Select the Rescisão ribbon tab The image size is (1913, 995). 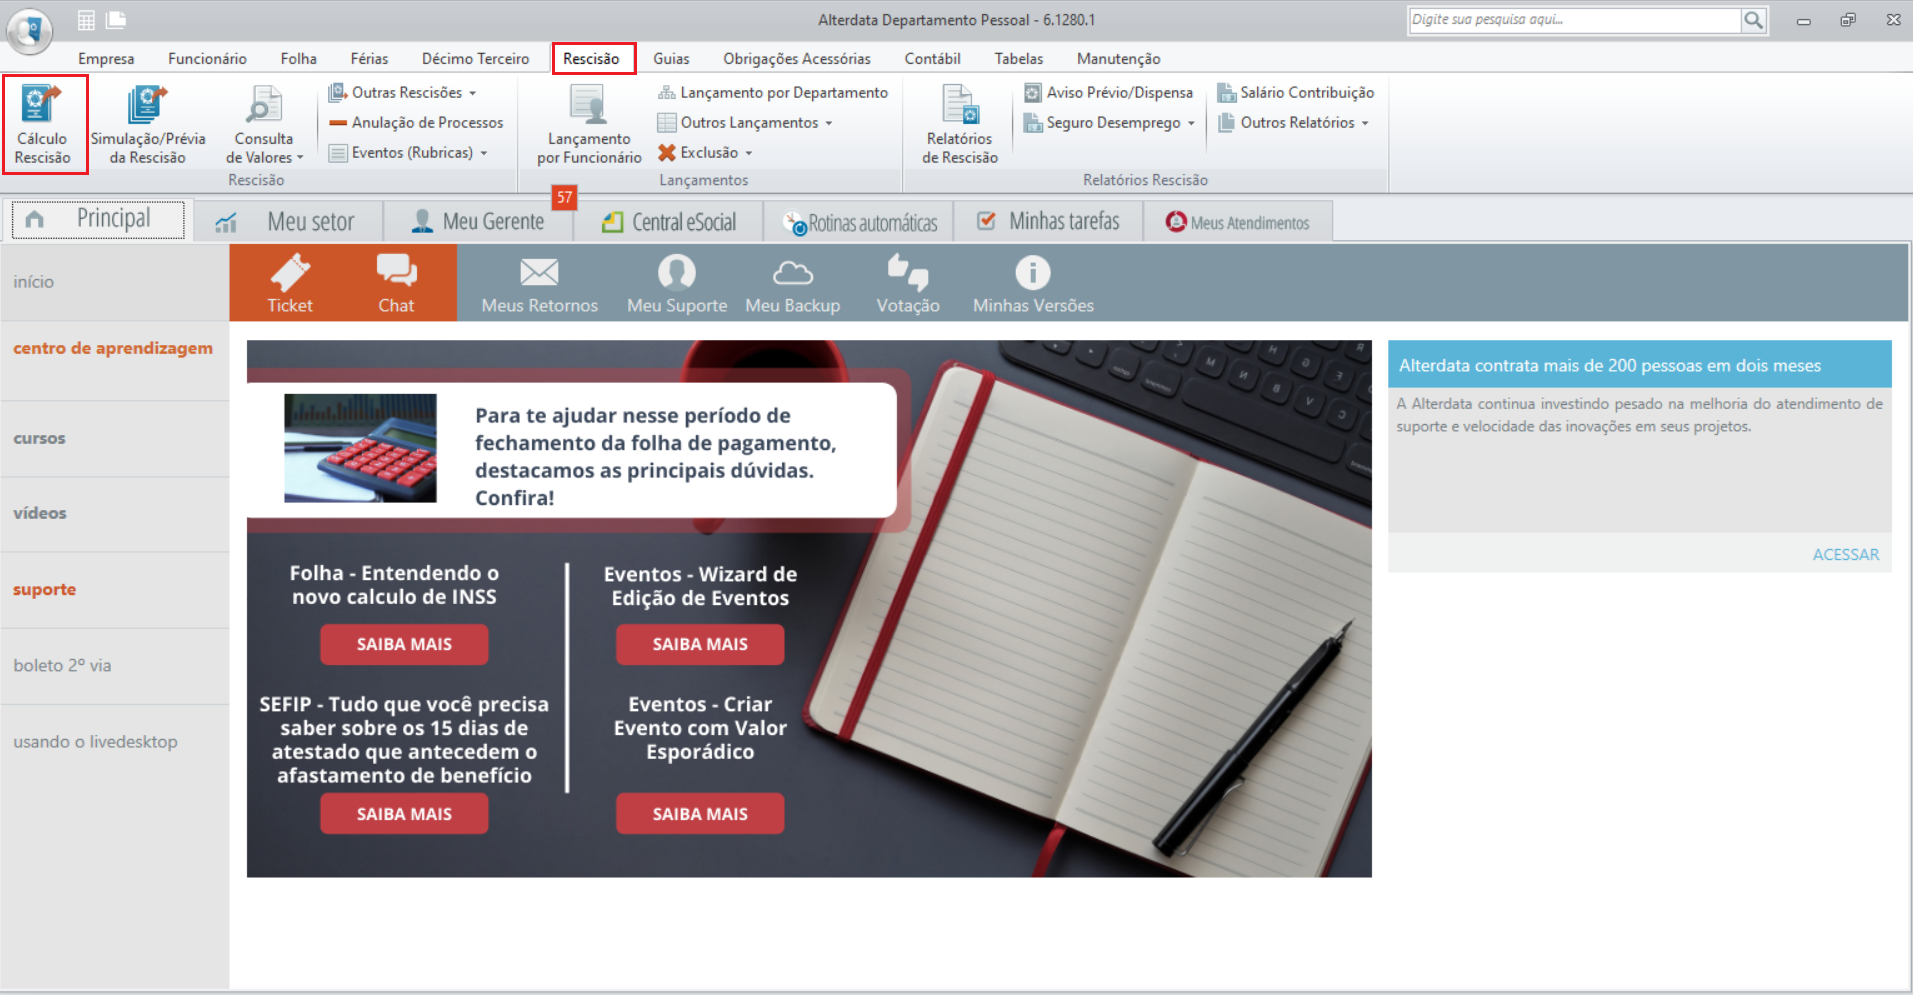click(592, 58)
